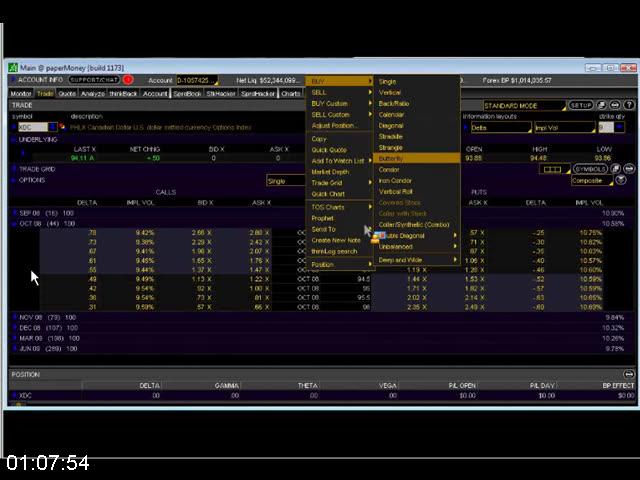
Task: Click symbol lookup icon next to XDC field
Action: 51,128
